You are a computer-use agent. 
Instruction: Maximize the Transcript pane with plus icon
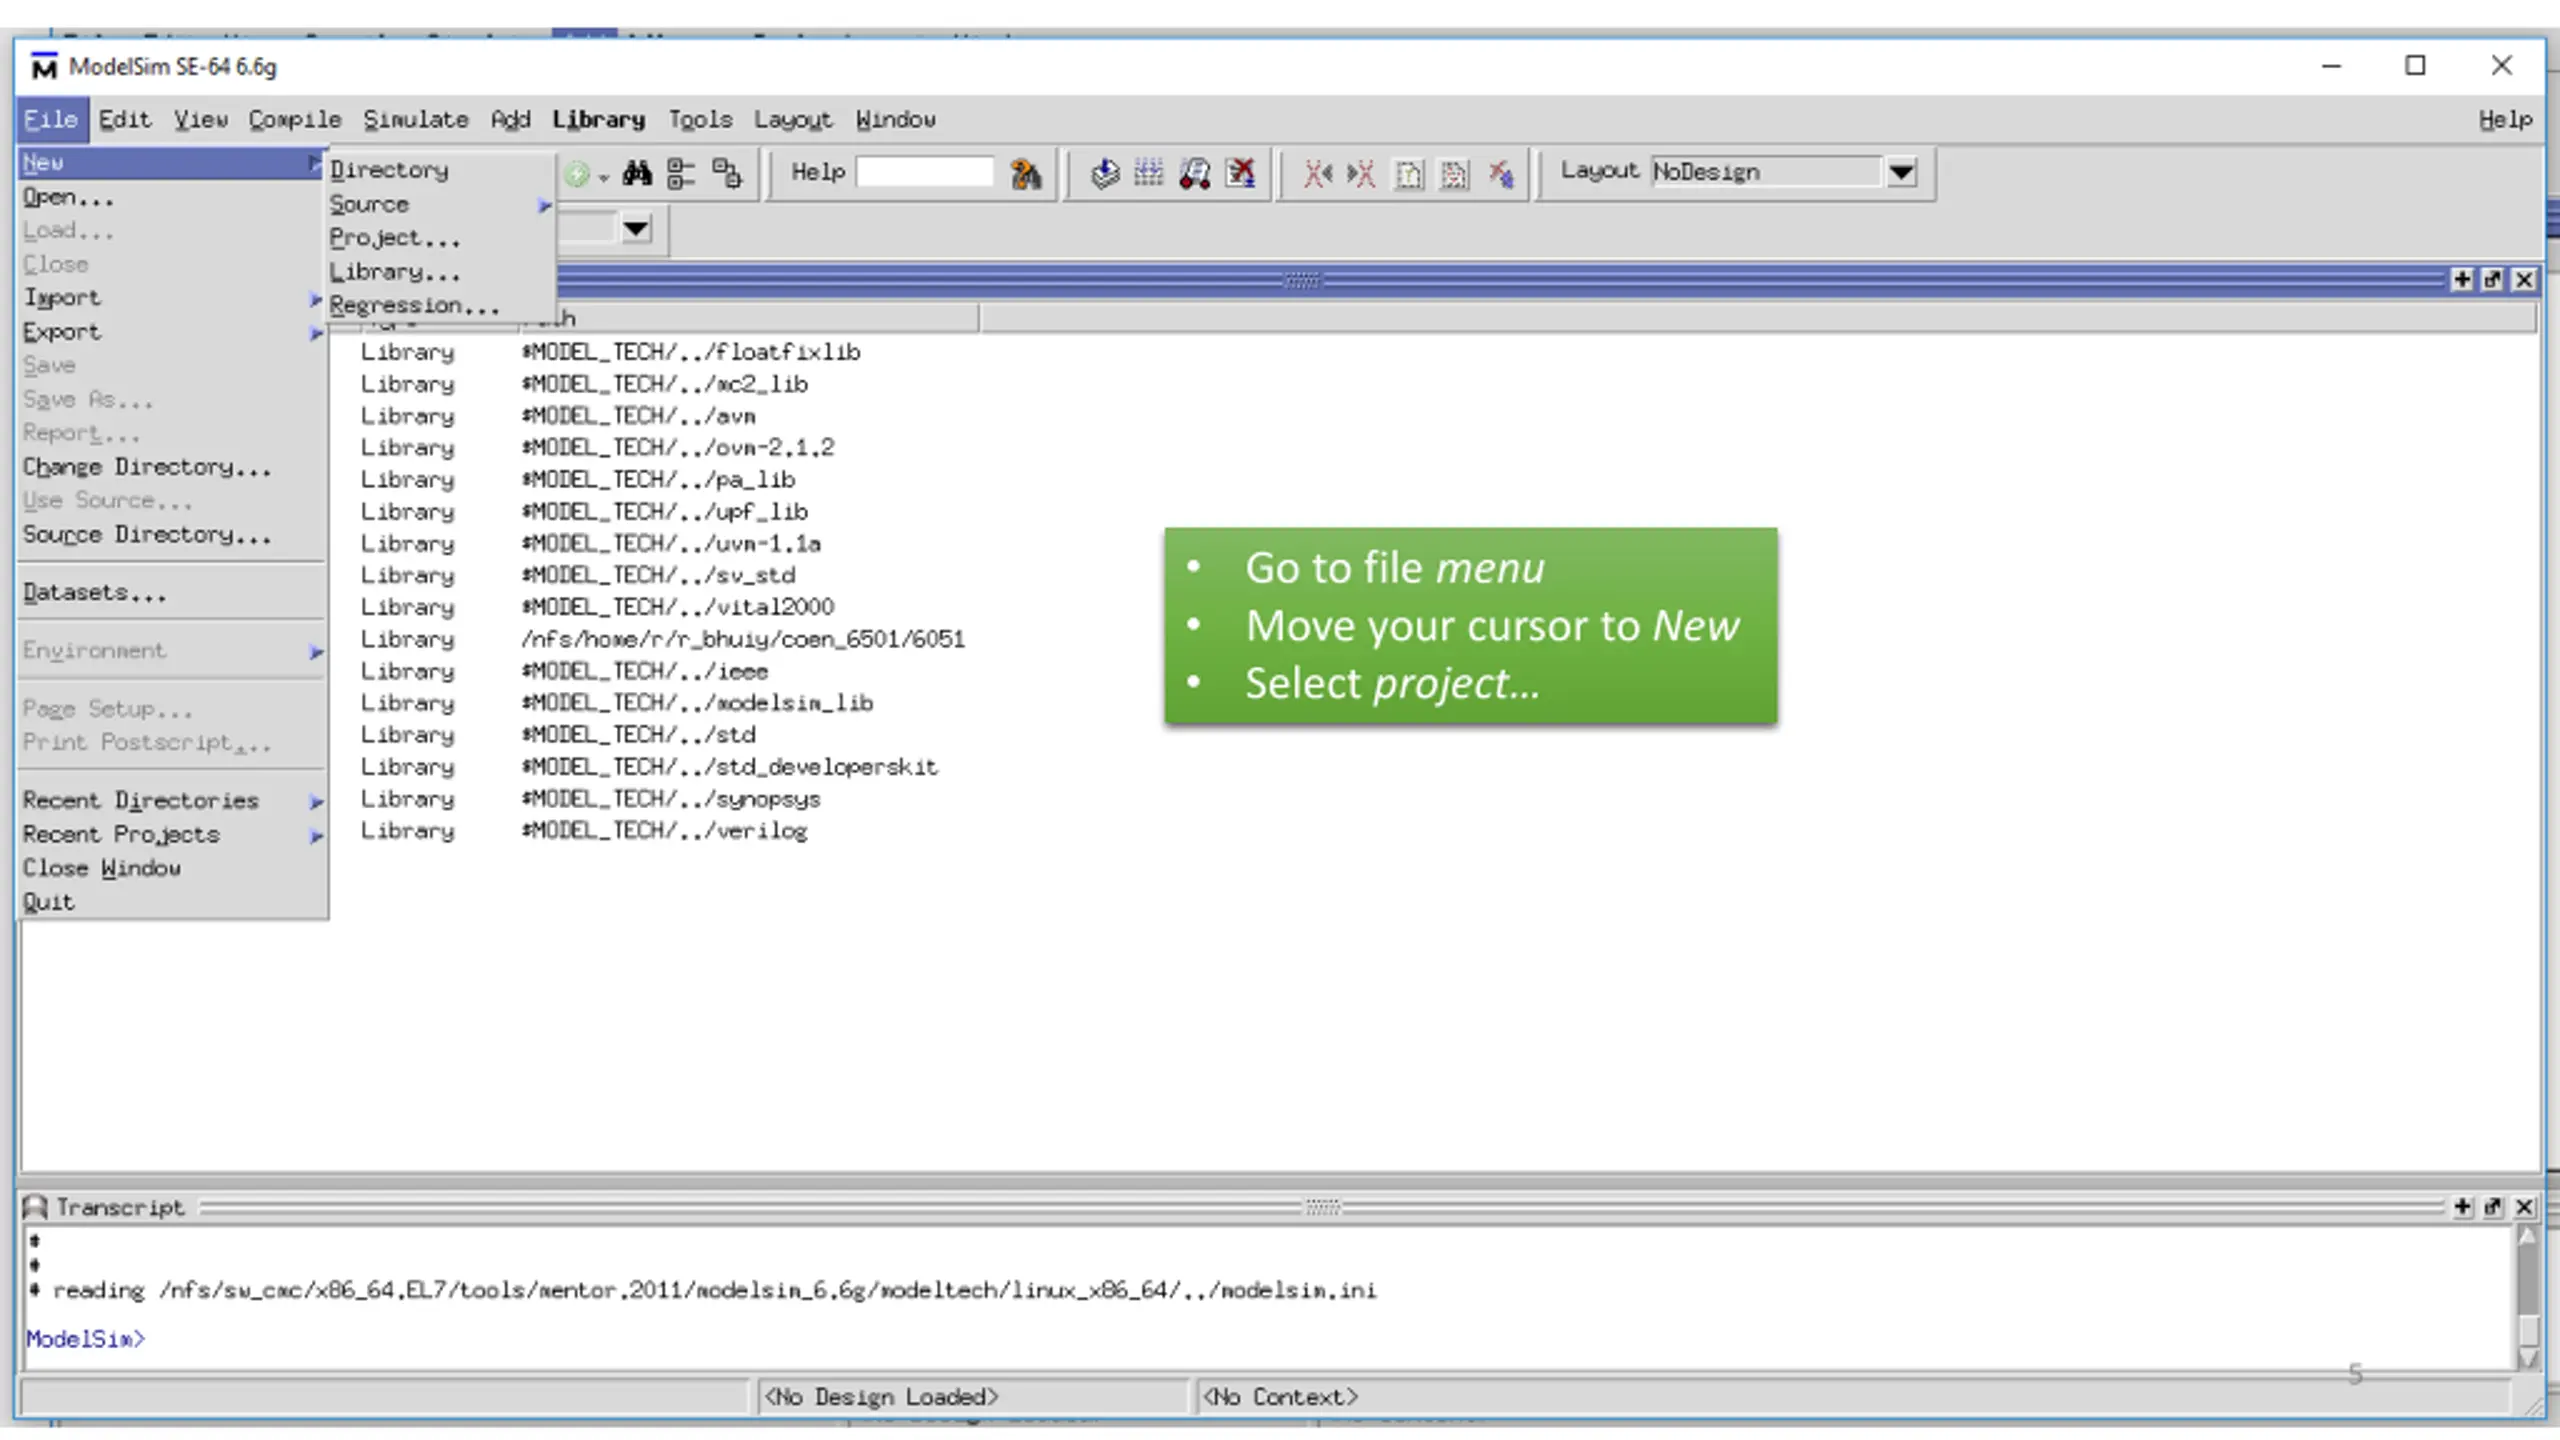(2463, 1207)
